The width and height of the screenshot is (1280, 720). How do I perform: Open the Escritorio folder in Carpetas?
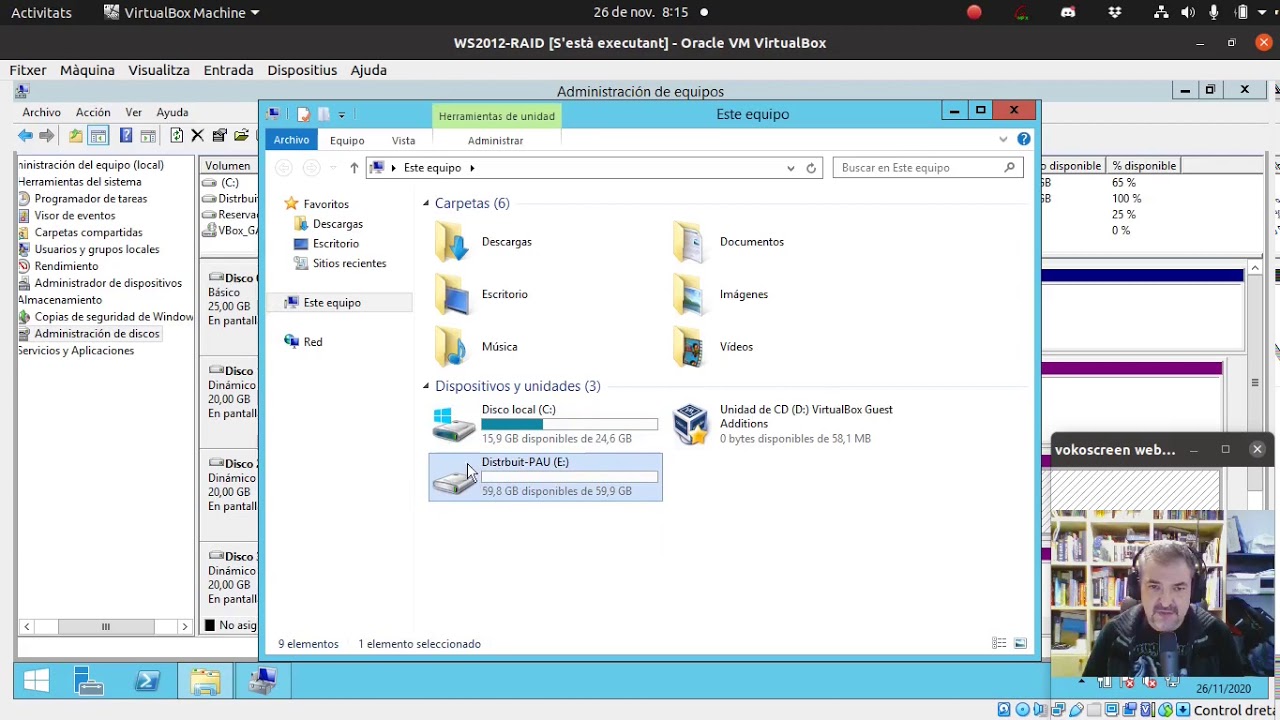click(482, 294)
